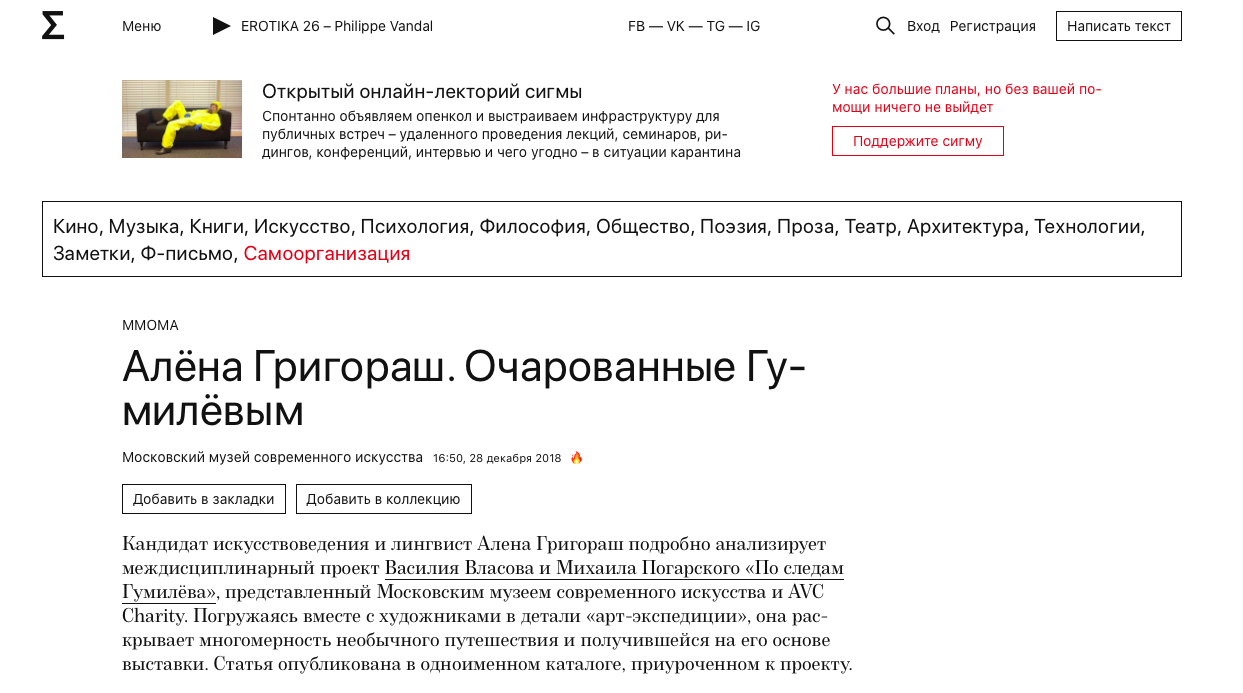Click the fire icon beside the date
Viewport: 1243px width, 693px height.
coord(576,458)
